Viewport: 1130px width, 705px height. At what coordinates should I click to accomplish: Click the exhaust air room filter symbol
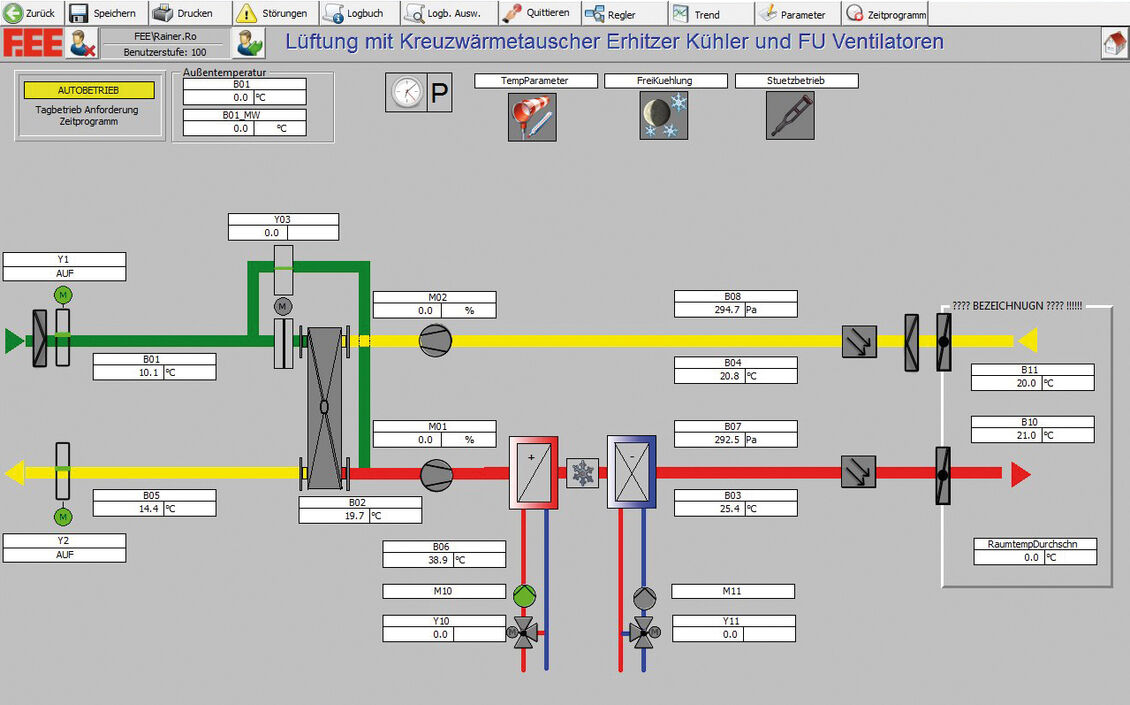(912, 343)
